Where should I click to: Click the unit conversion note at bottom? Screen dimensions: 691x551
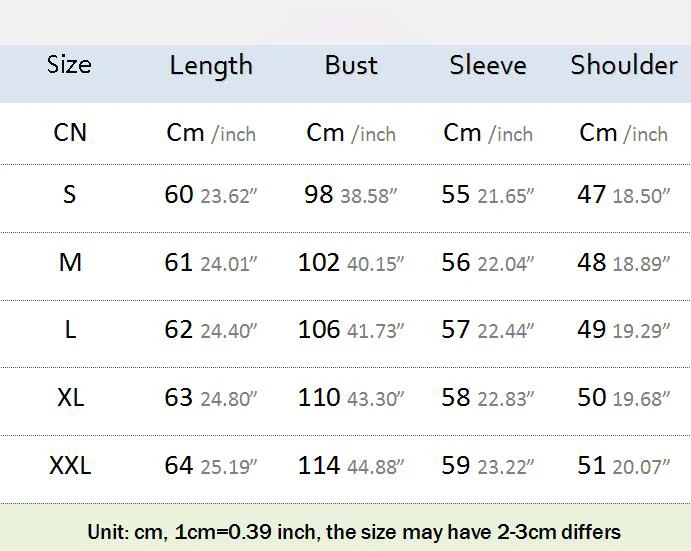pyautogui.click(x=354, y=532)
